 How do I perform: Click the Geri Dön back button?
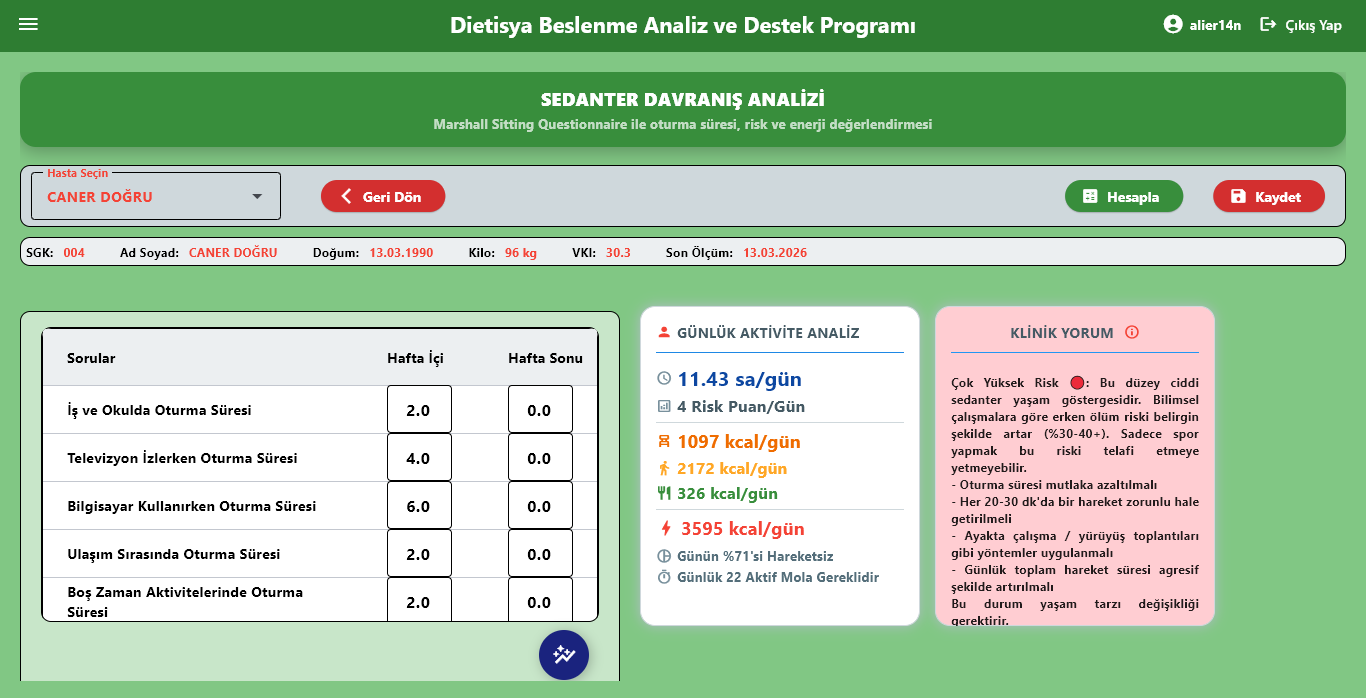[383, 196]
